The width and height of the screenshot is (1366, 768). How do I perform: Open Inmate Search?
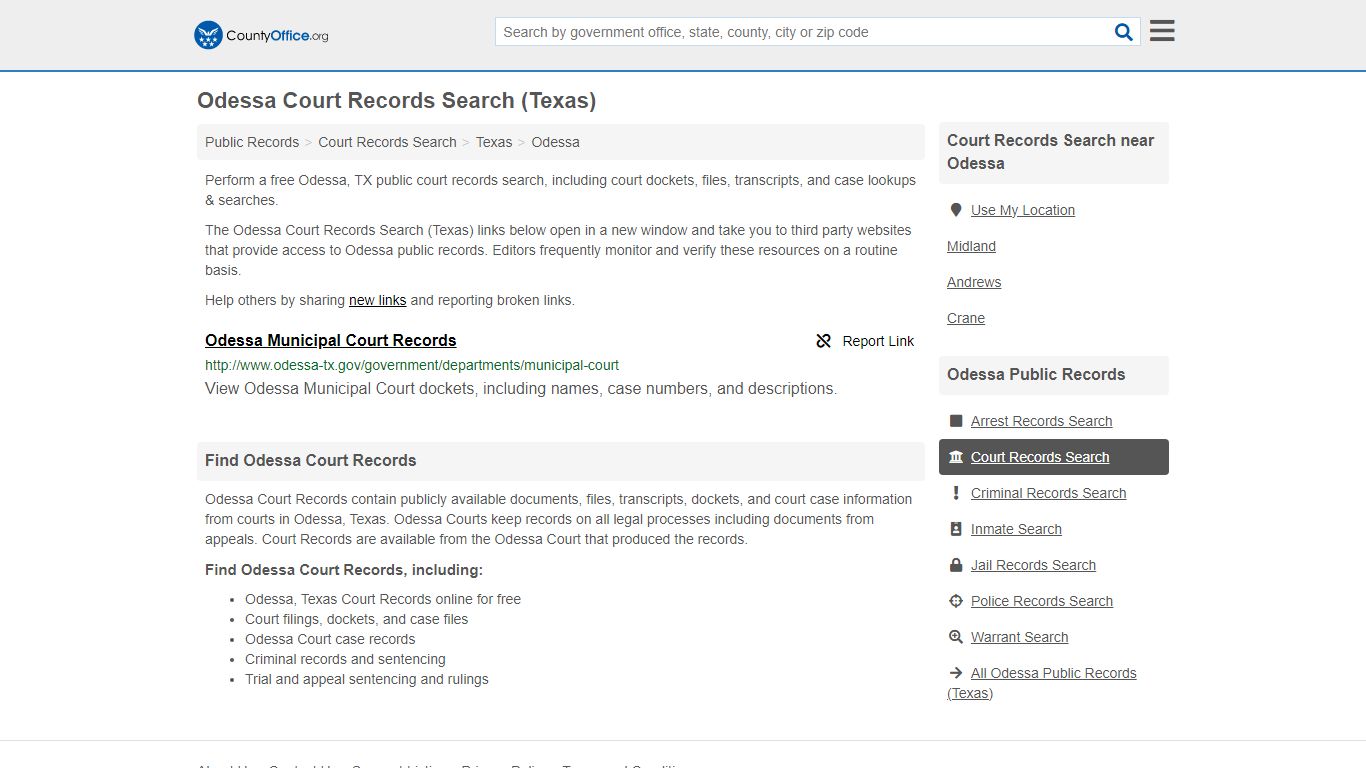(x=1016, y=529)
